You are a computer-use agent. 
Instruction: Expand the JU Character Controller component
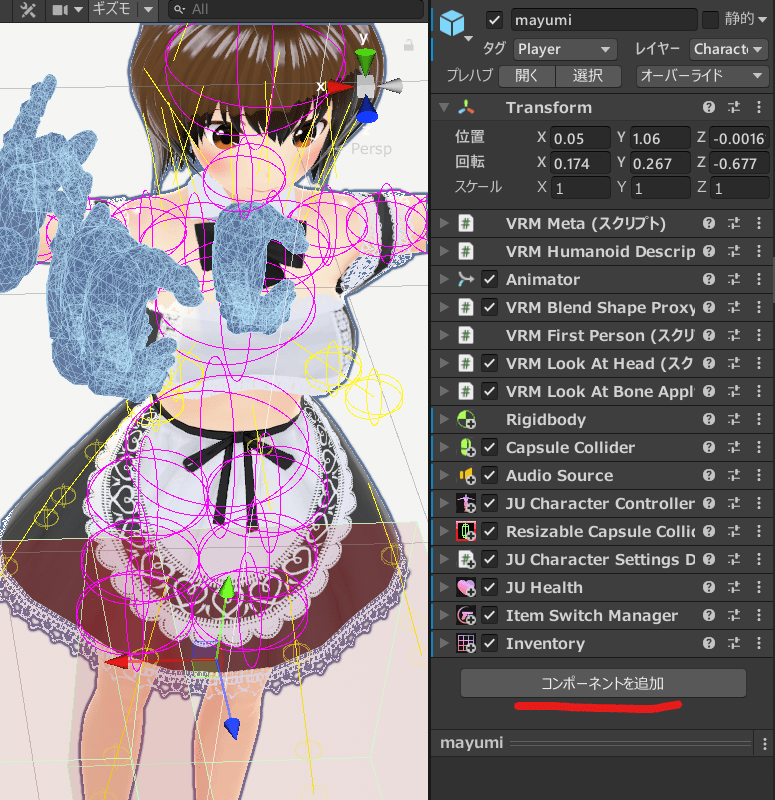pos(444,504)
